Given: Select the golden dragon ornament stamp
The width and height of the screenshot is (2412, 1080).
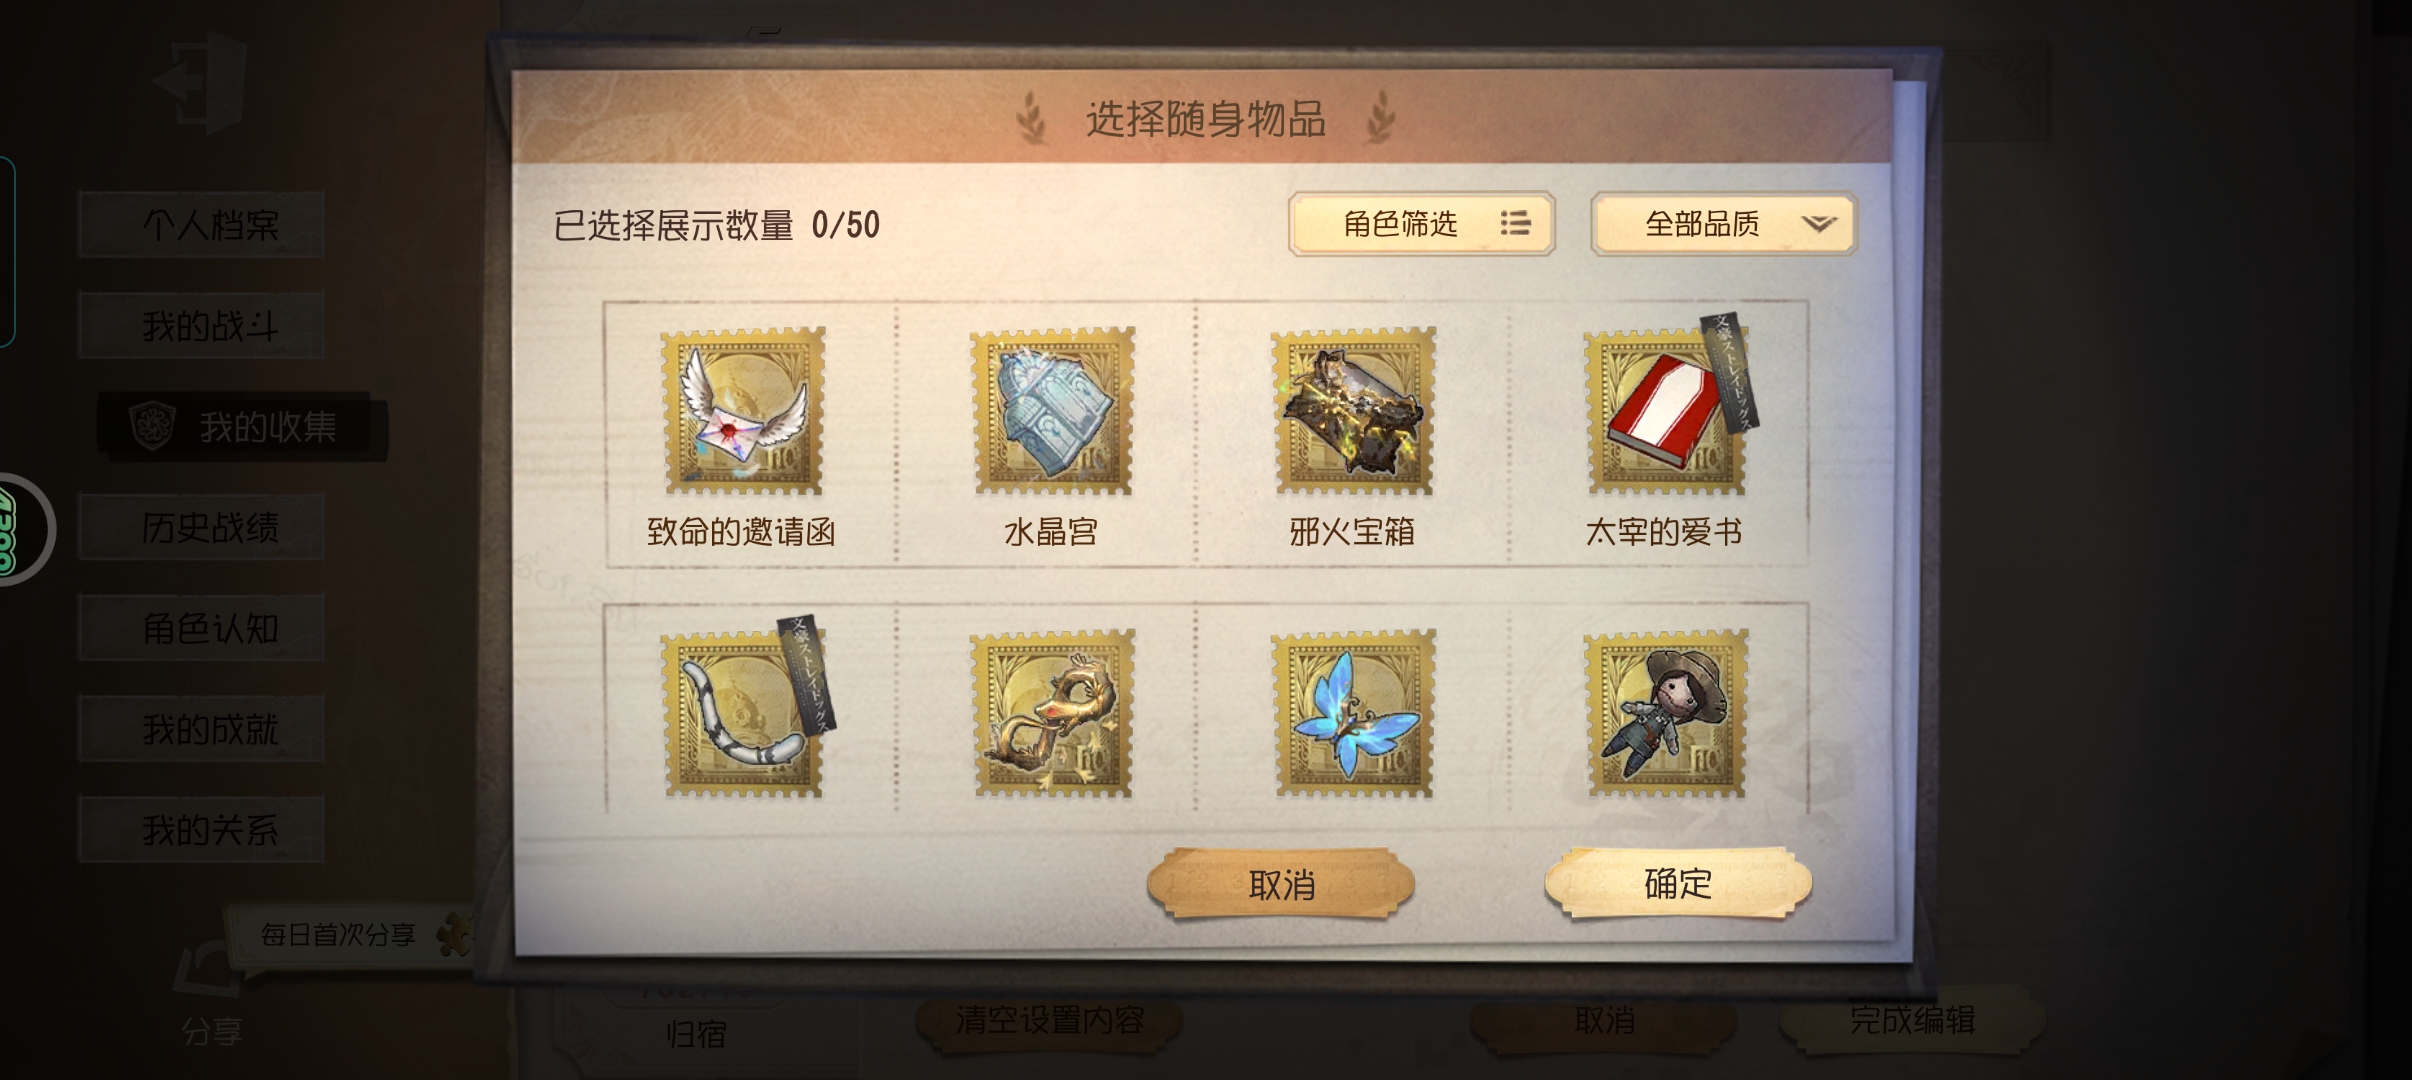Looking at the screenshot, I should point(1052,712).
